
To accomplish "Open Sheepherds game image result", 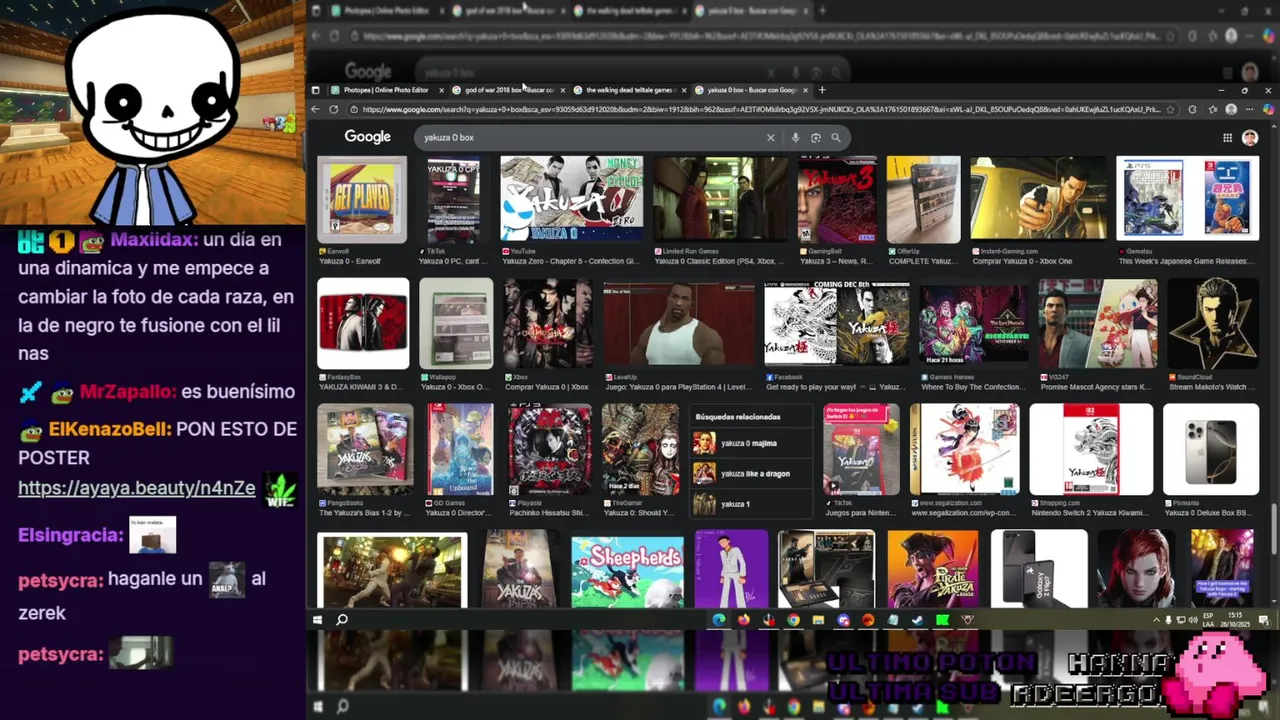I will [x=628, y=572].
